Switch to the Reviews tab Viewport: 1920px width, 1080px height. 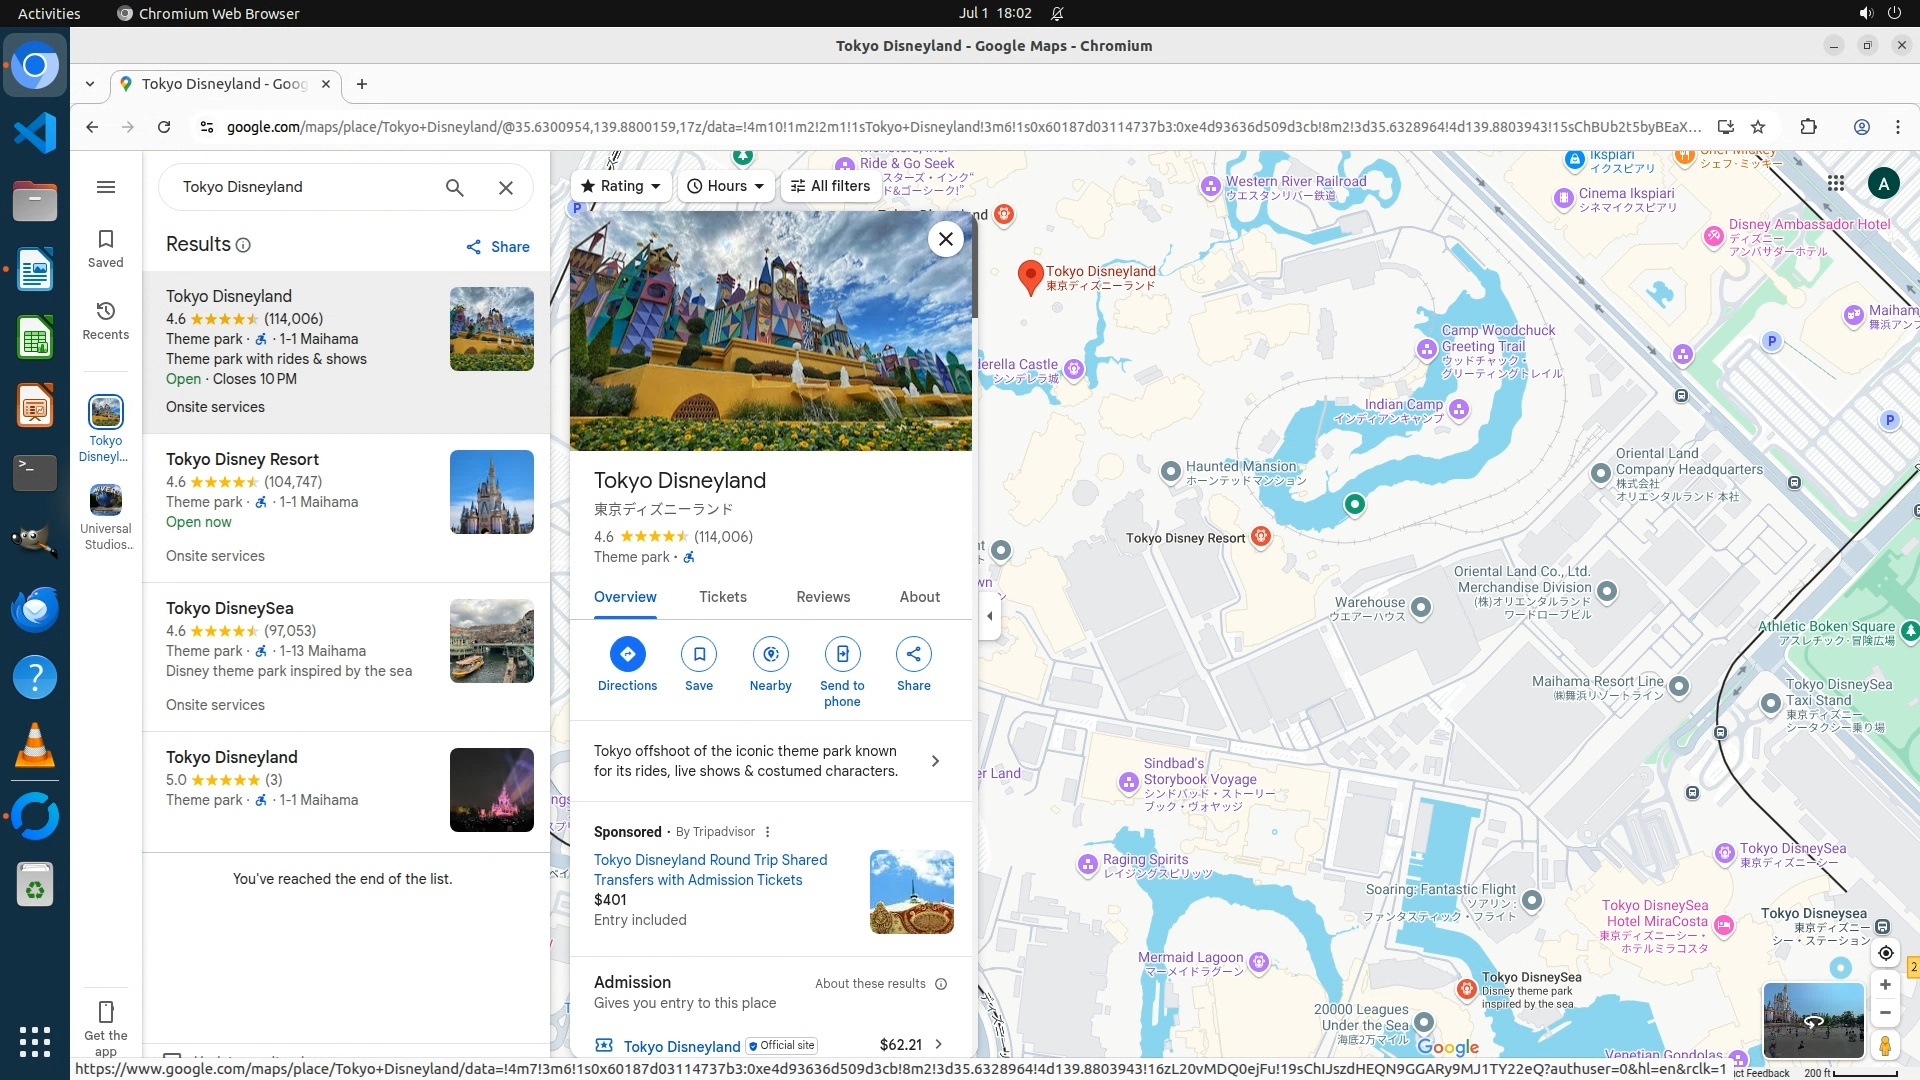pyautogui.click(x=822, y=597)
